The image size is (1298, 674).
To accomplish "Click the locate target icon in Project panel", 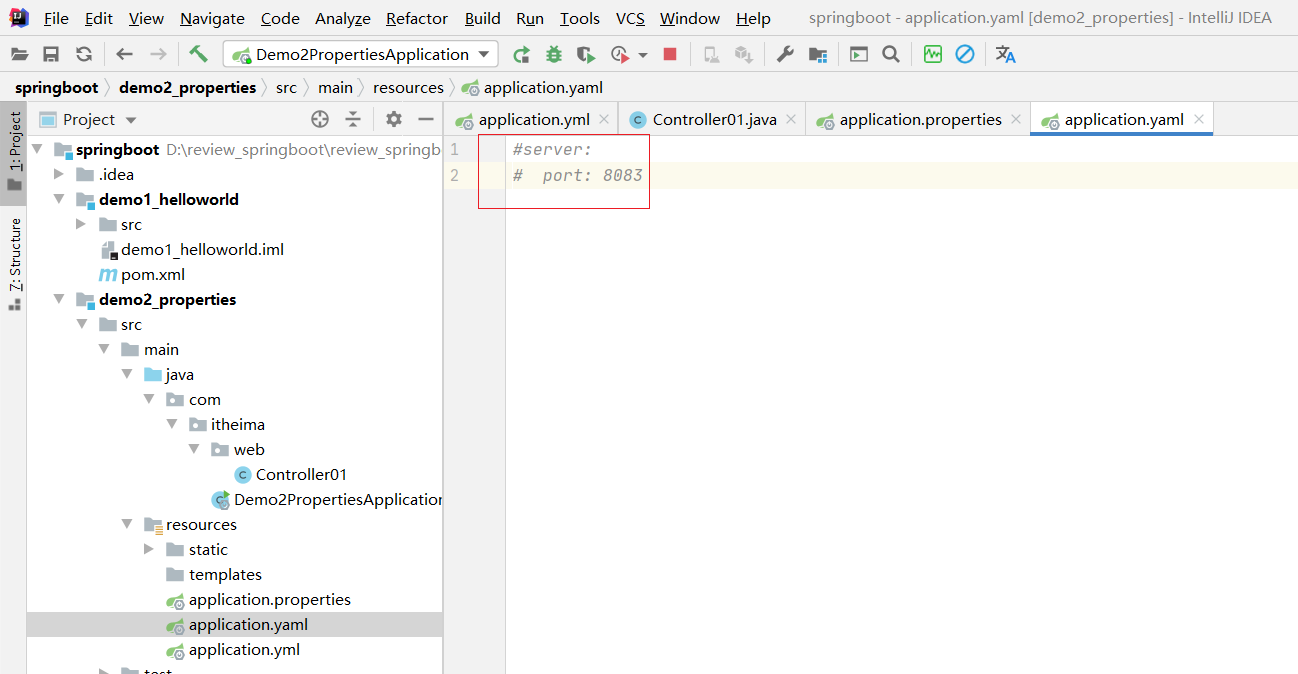I will tap(320, 120).
